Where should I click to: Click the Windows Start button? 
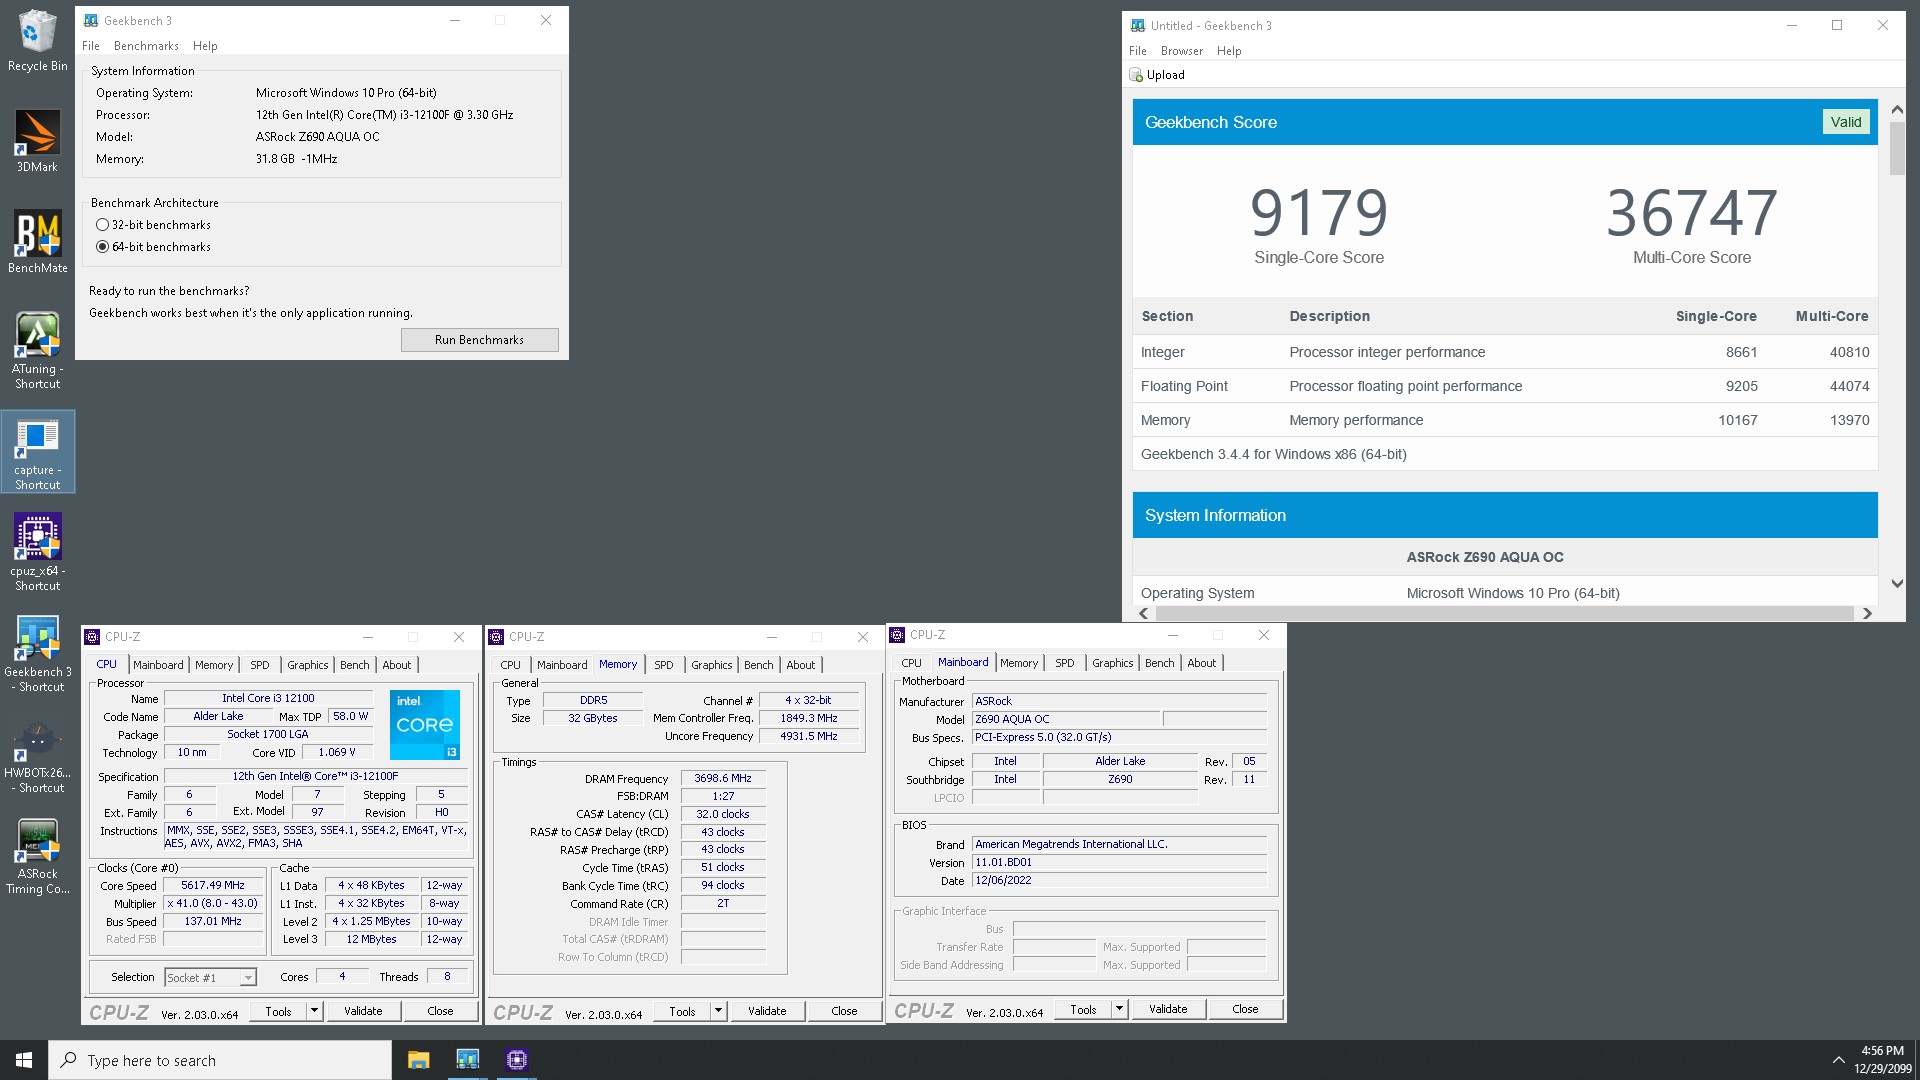coord(24,1060)
